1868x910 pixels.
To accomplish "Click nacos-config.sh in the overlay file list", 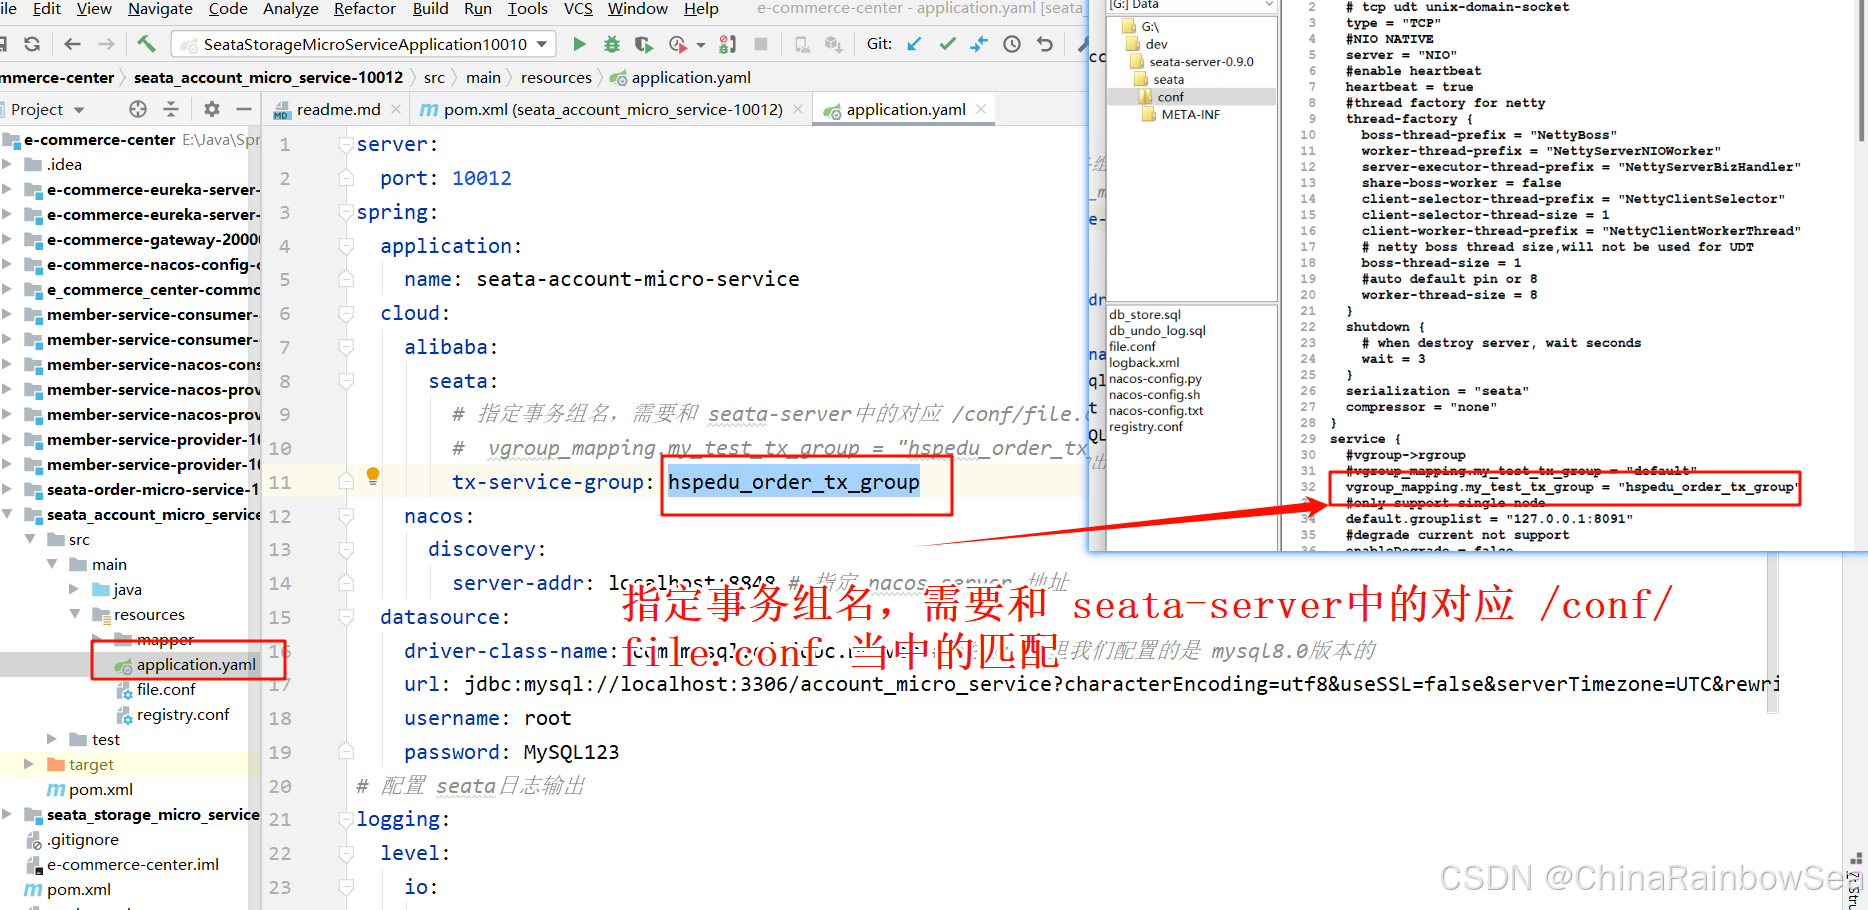I will pyautogui.click(x=1154, y=394).
